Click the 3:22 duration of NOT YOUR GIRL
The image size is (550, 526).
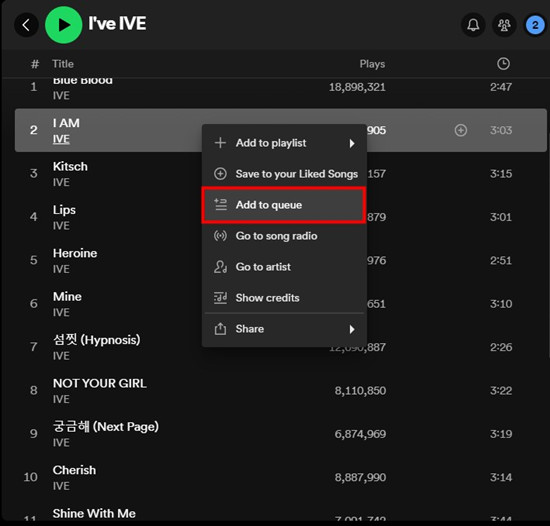501,391
